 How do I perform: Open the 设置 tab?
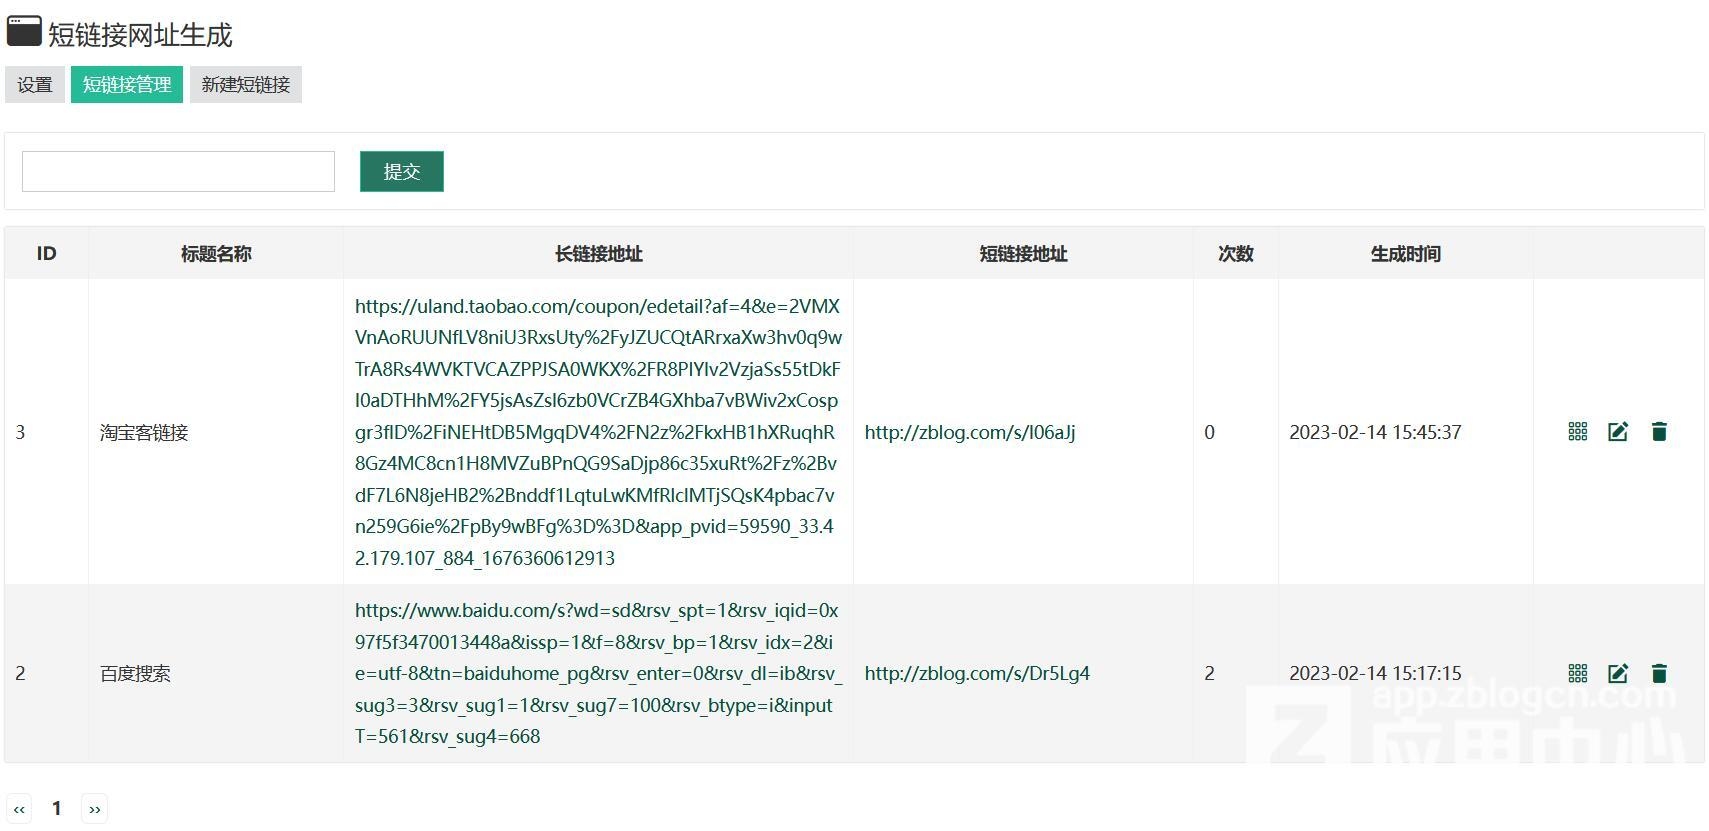pos(35,85)
